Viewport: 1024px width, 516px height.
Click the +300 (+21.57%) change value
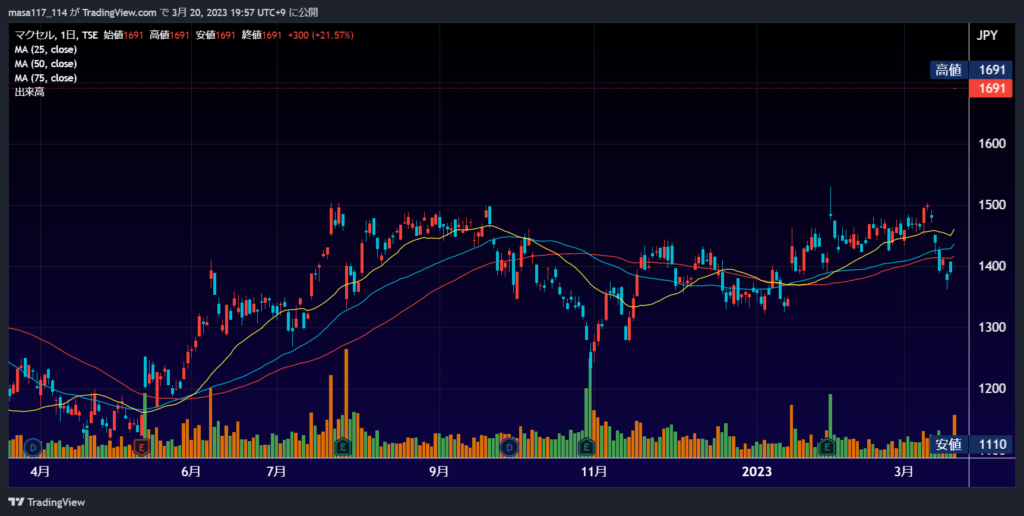321,35
